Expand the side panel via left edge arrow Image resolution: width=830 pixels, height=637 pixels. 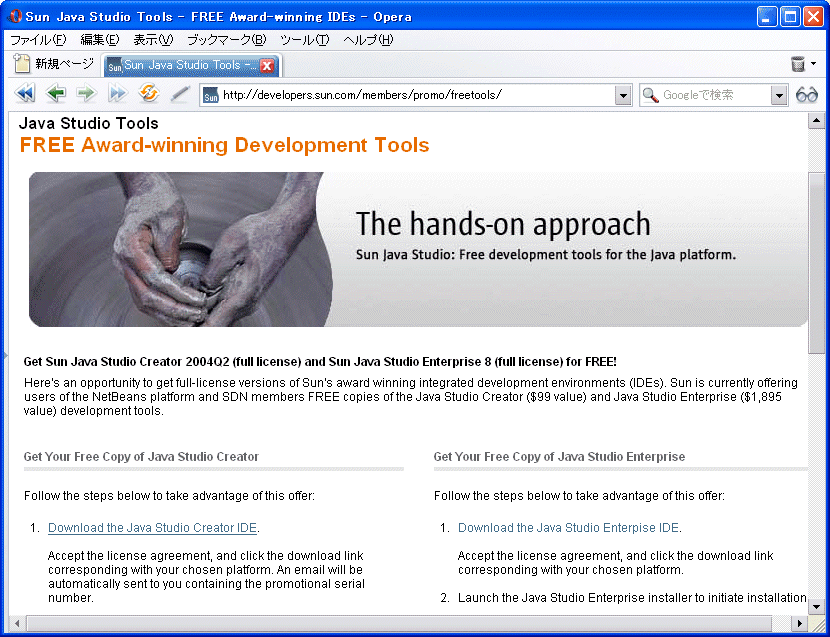click(4, 354)
